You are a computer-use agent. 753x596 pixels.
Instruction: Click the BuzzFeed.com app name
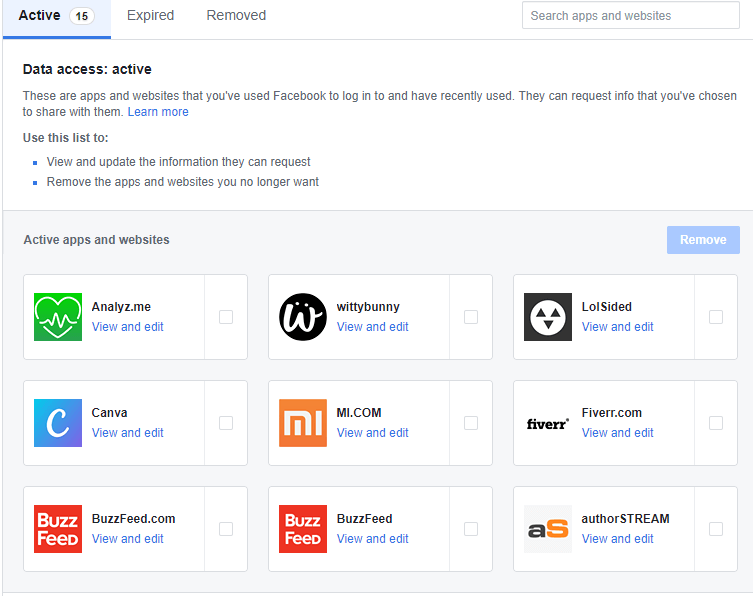click(x=134, y=519)
